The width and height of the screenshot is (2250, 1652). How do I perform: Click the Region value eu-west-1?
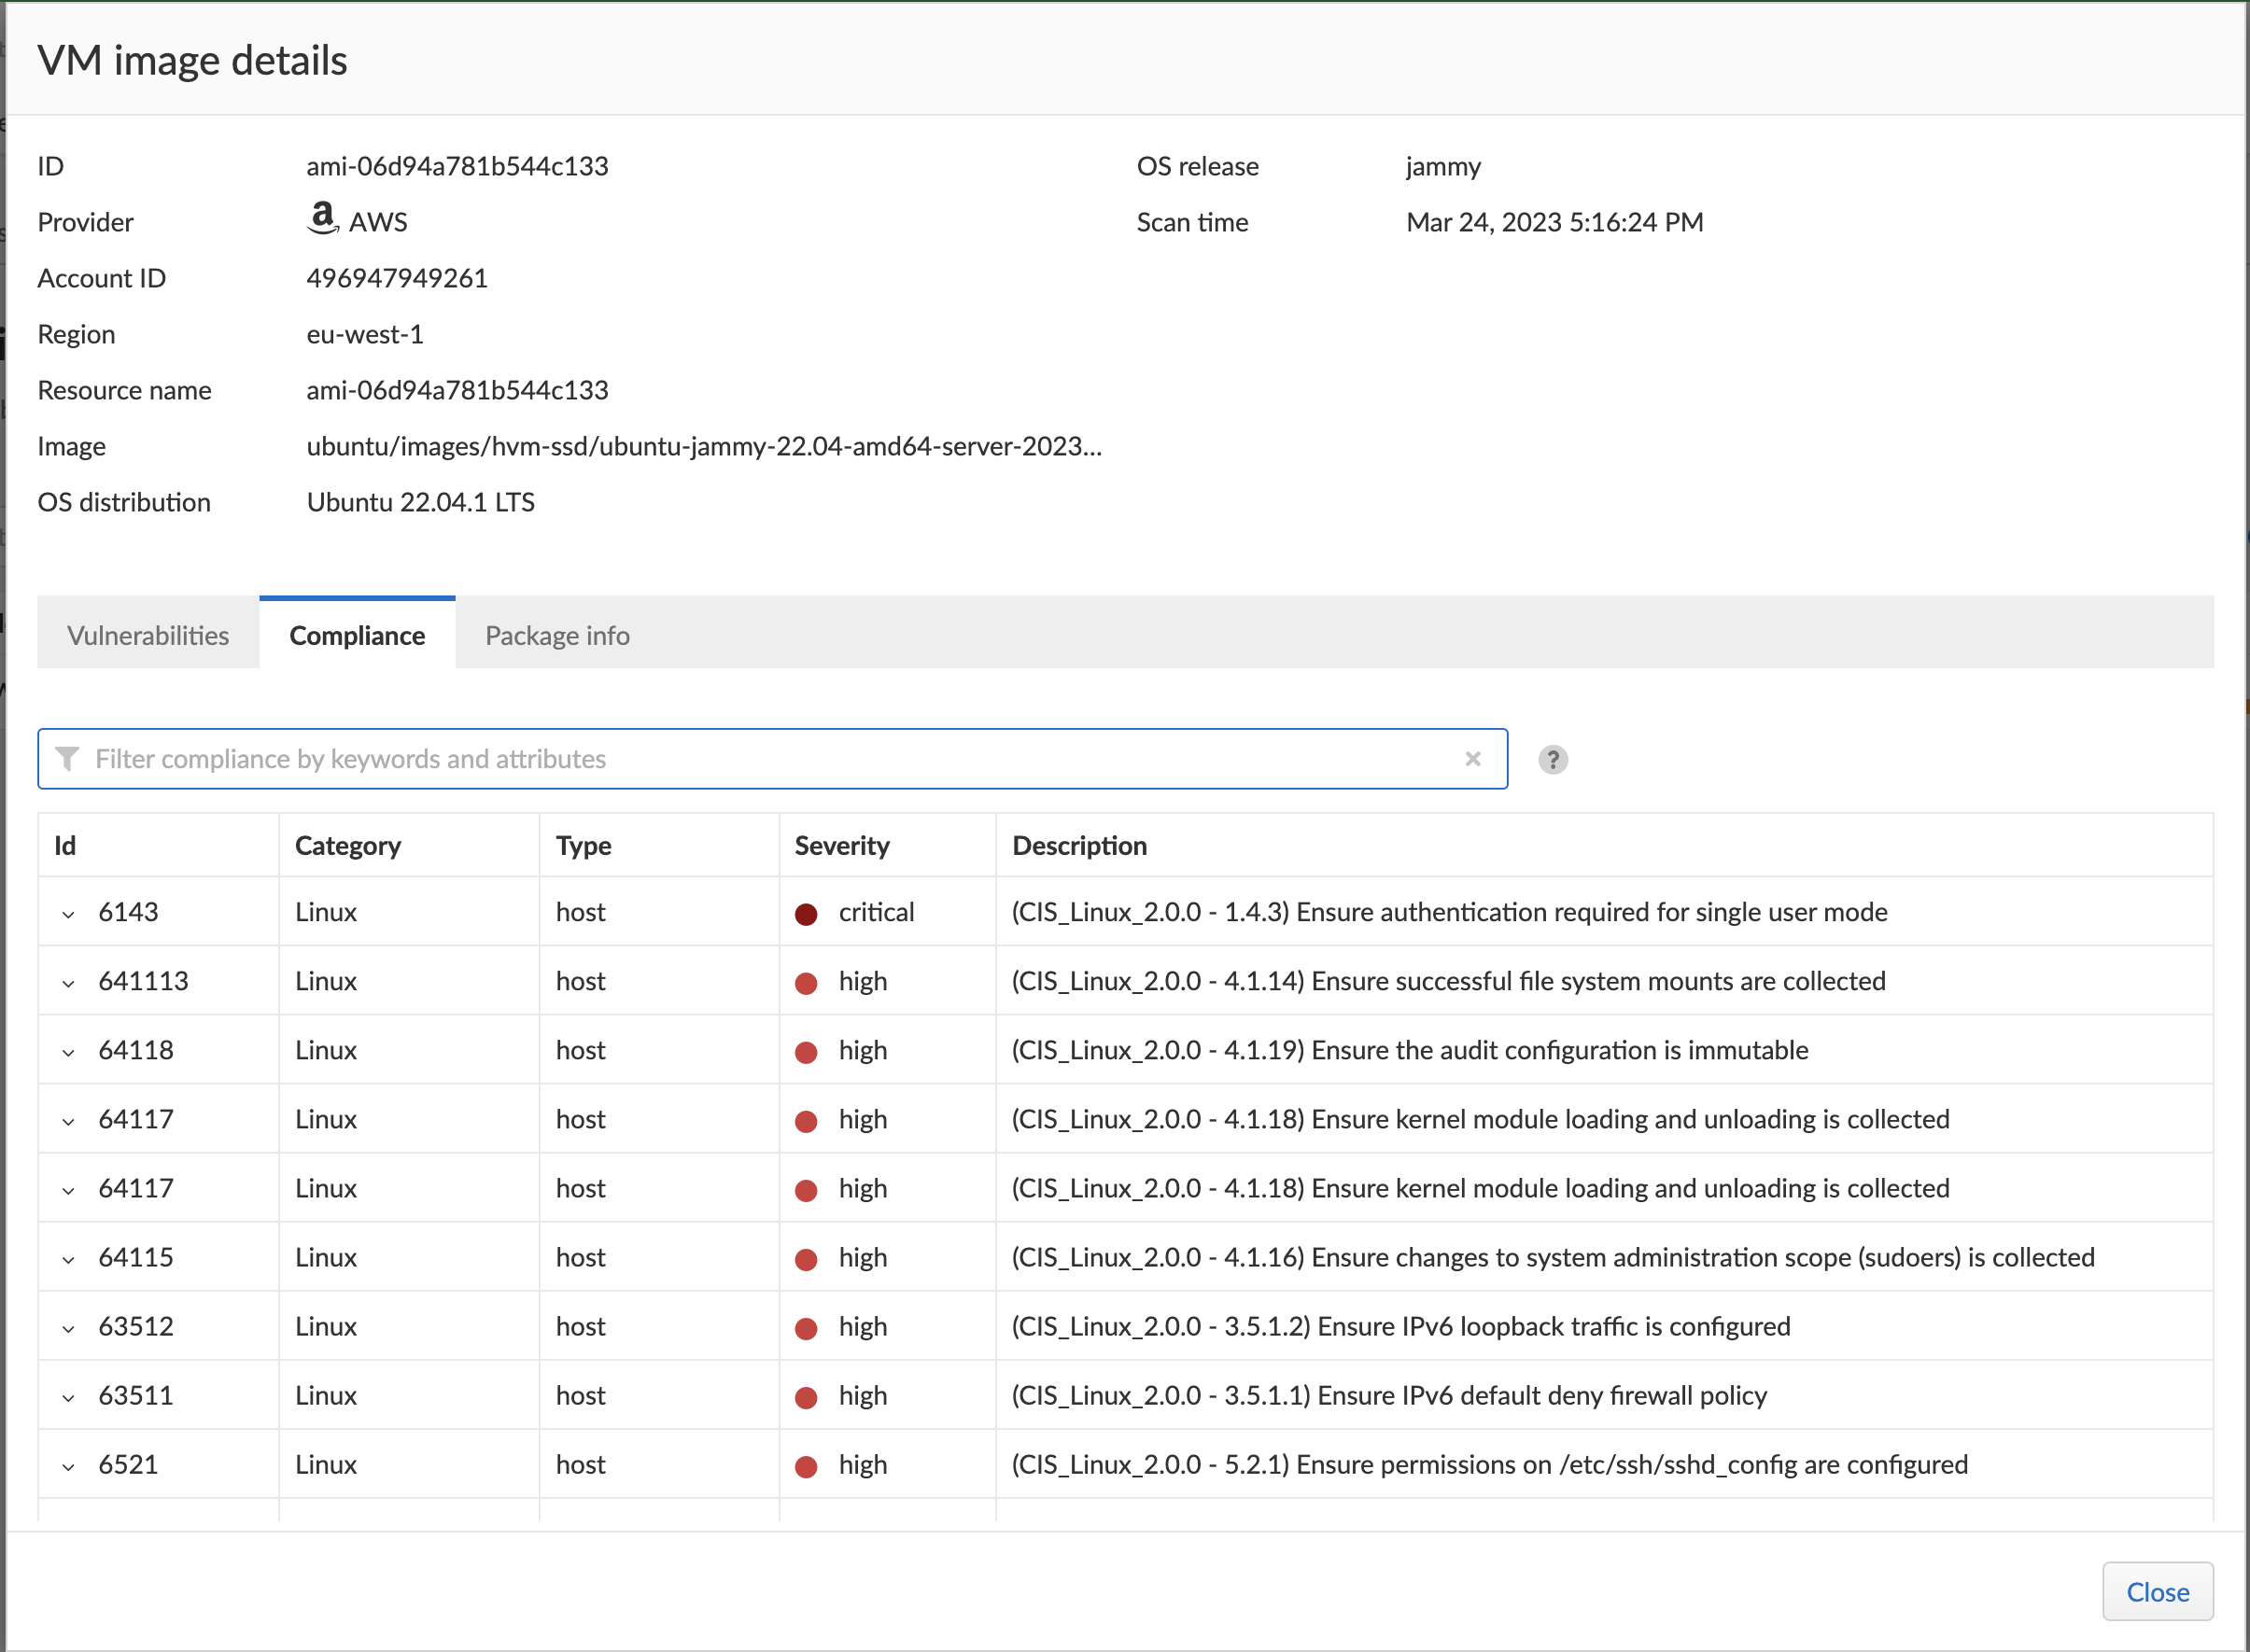365,334
